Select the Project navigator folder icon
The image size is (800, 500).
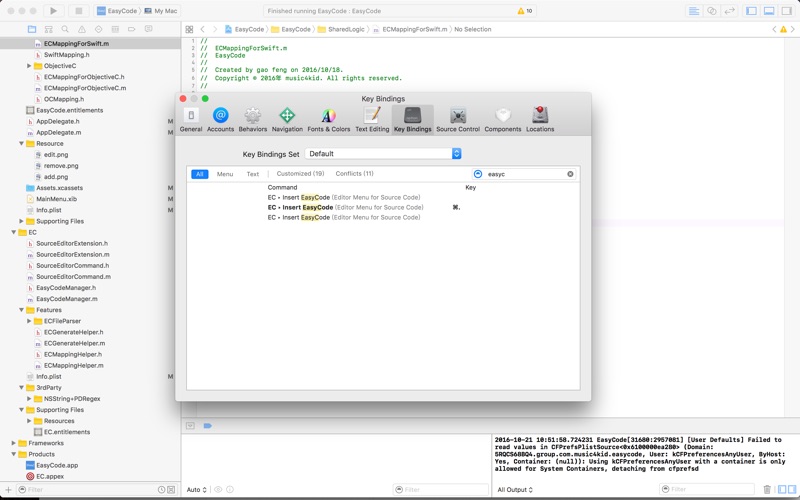point(32,29)
